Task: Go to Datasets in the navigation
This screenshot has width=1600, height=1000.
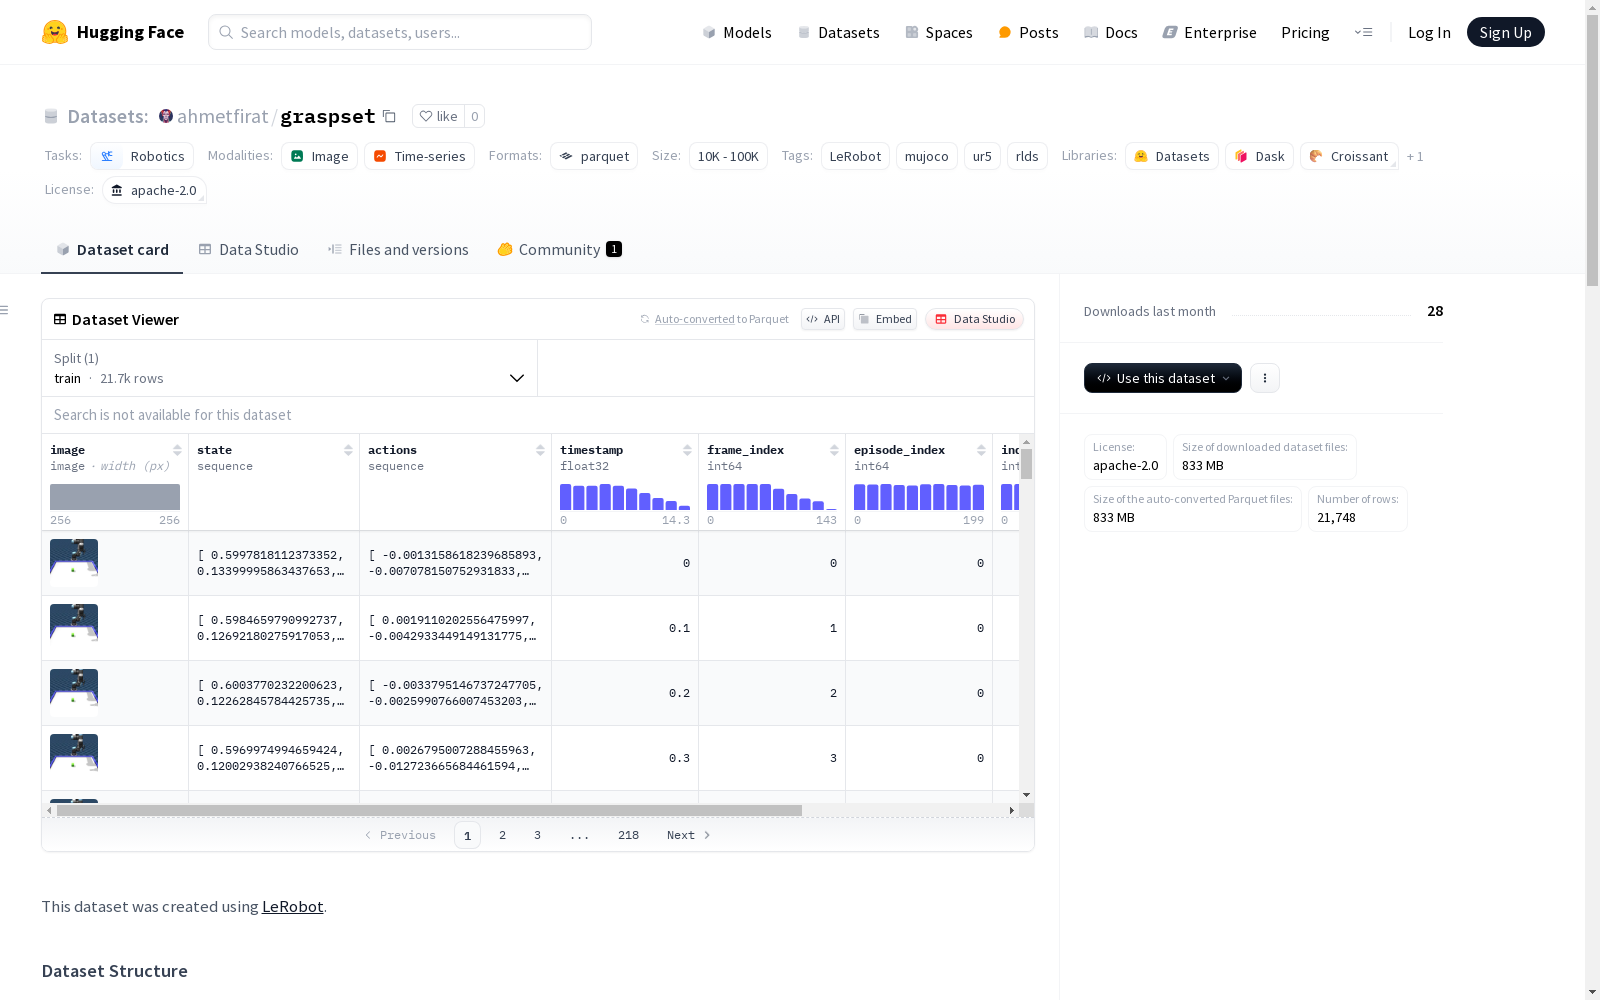Action: (838, 32)
